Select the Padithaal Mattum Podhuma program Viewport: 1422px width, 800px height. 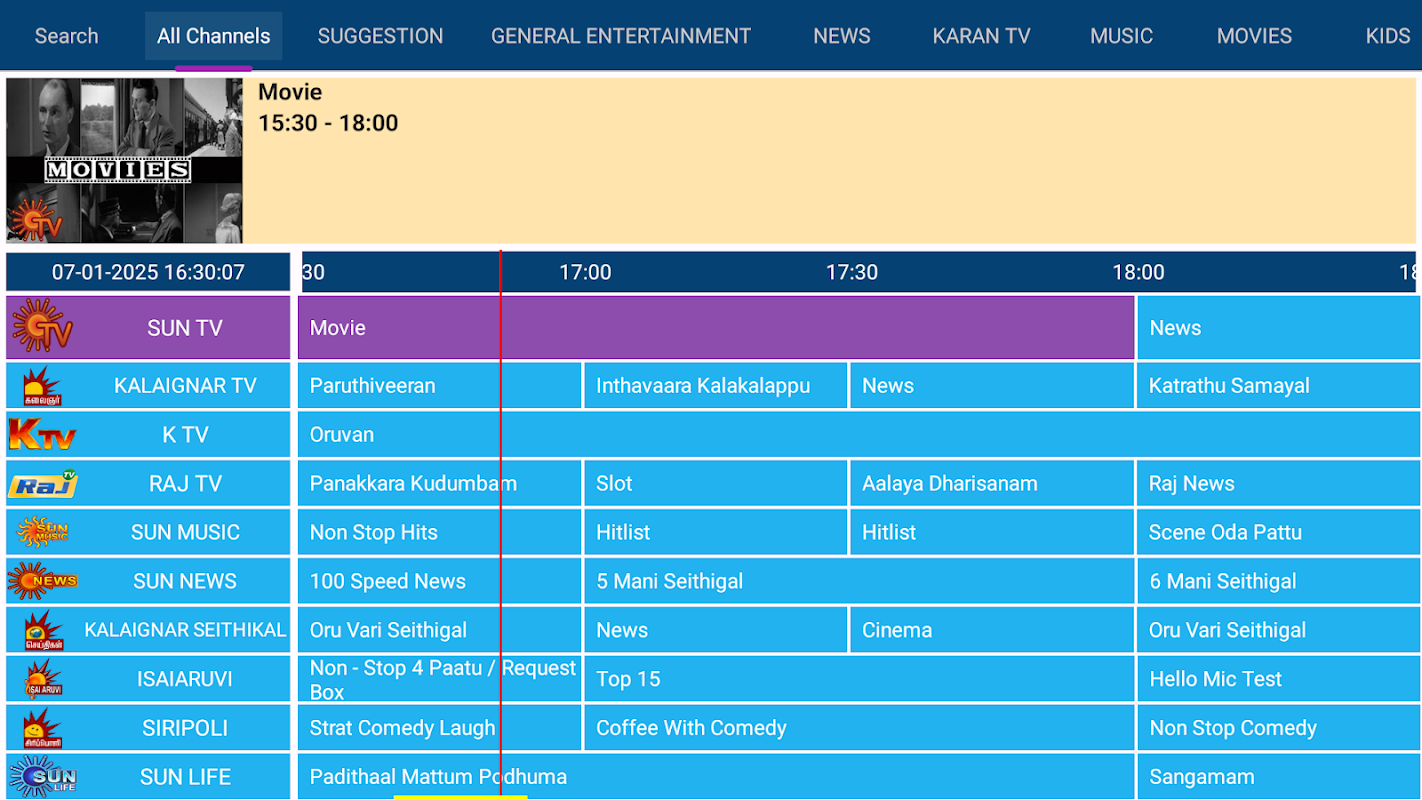(x=716, y=777)
